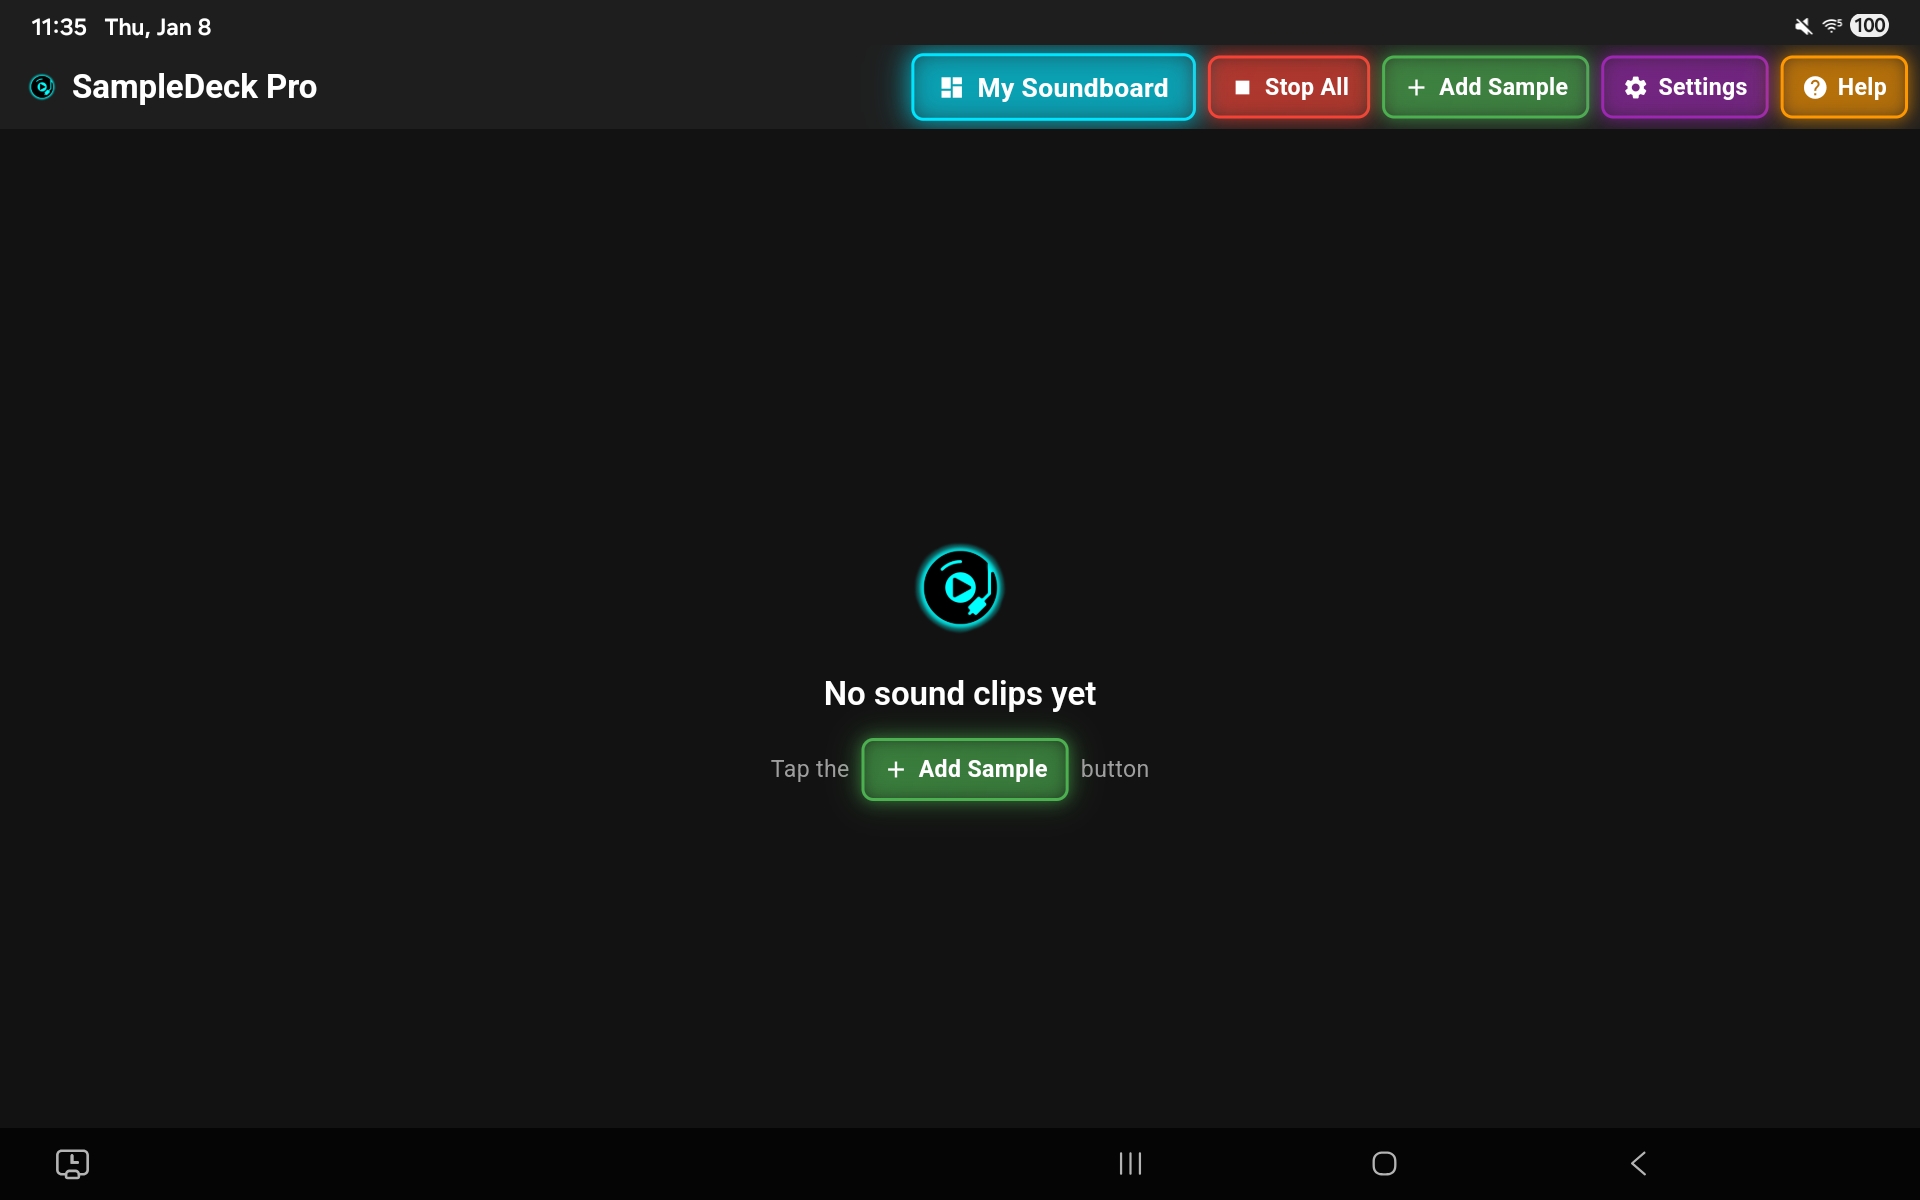This screenshot has height=1200, width=1920.
Task: Click the stop square icon on the Stop All button
Action: 1242,88
